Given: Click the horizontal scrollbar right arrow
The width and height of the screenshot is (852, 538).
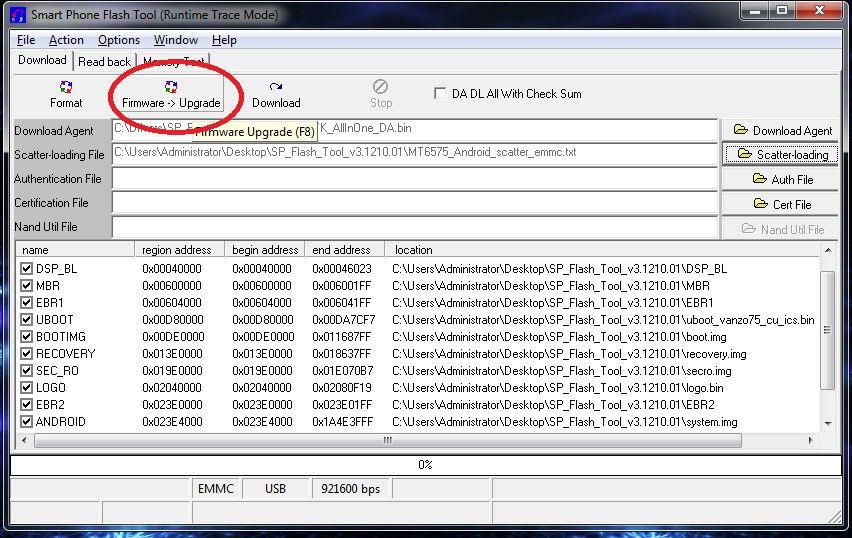Looking at the screenshot, I should [811, 440].
